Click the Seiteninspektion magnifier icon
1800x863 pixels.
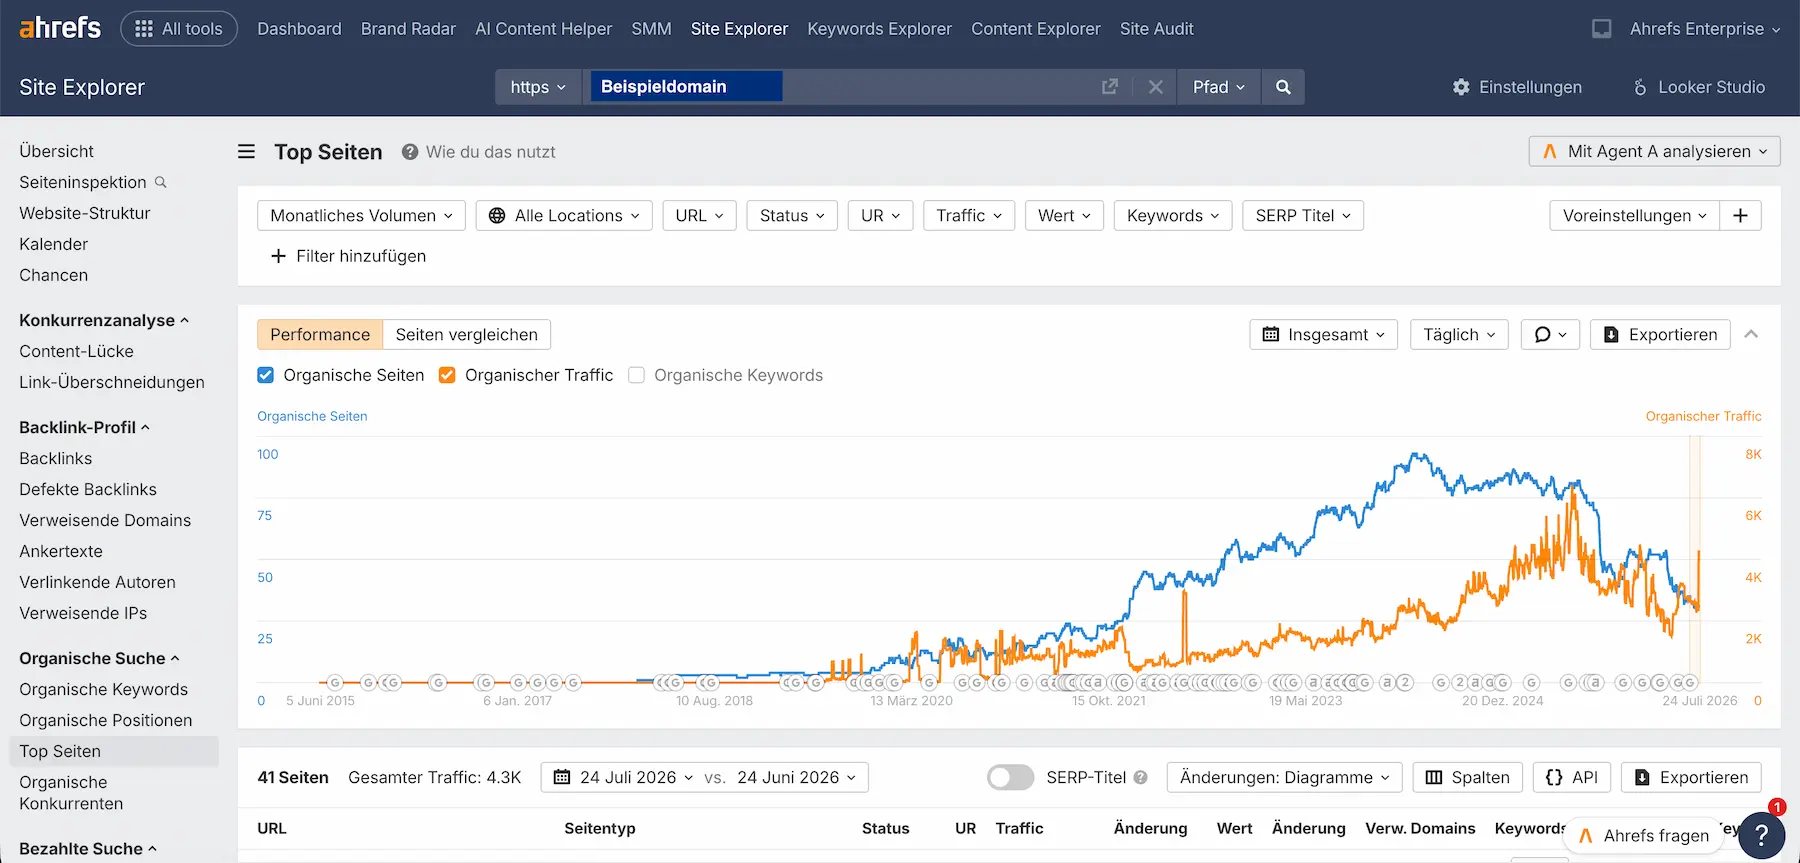(x=161, y=182)
